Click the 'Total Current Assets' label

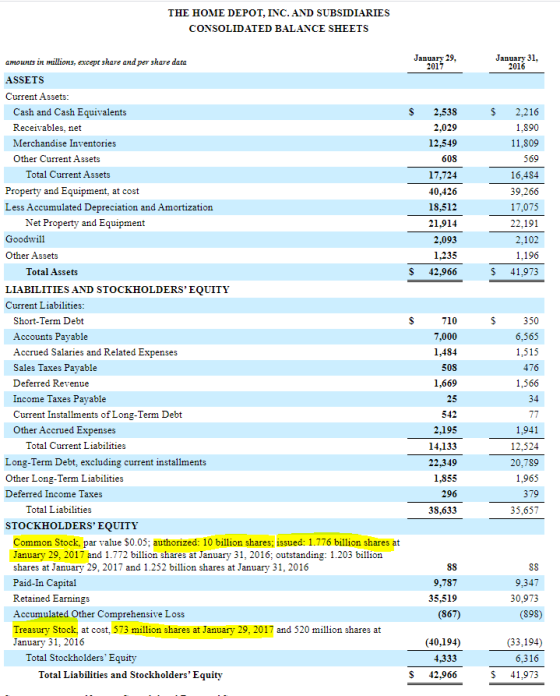coord(68,174)
